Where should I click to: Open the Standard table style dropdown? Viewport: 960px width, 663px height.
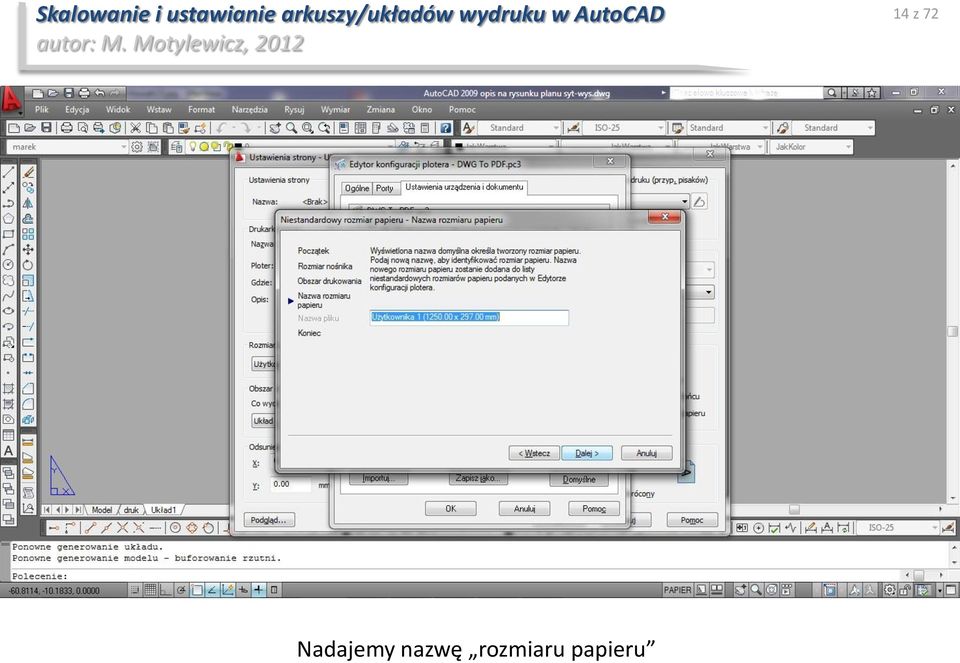[765, 128]
